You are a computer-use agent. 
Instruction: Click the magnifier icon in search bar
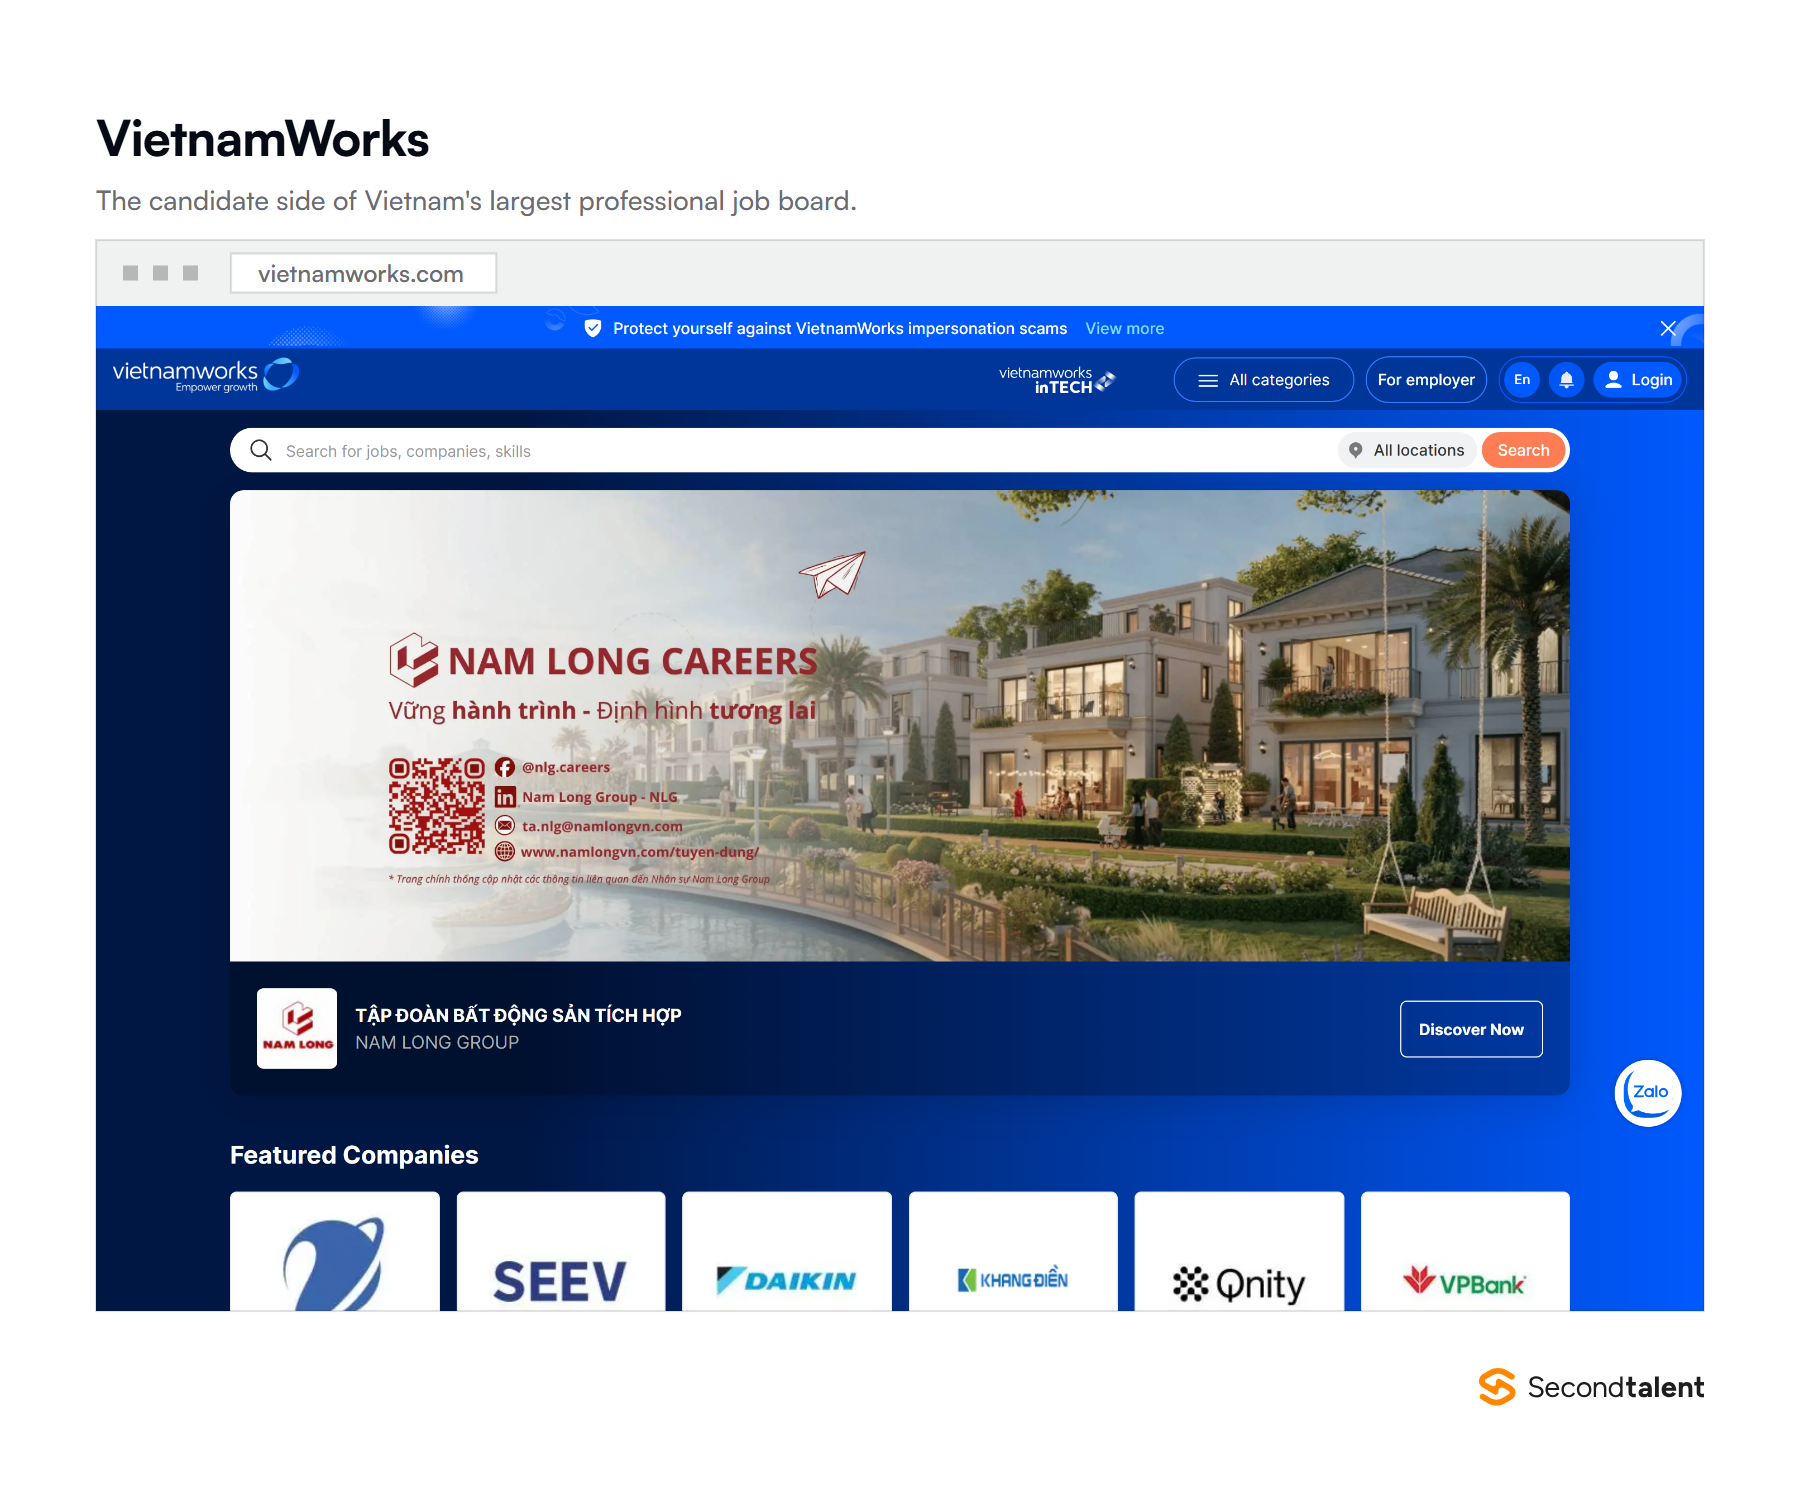pyautogui.click(x=261, y=450)
